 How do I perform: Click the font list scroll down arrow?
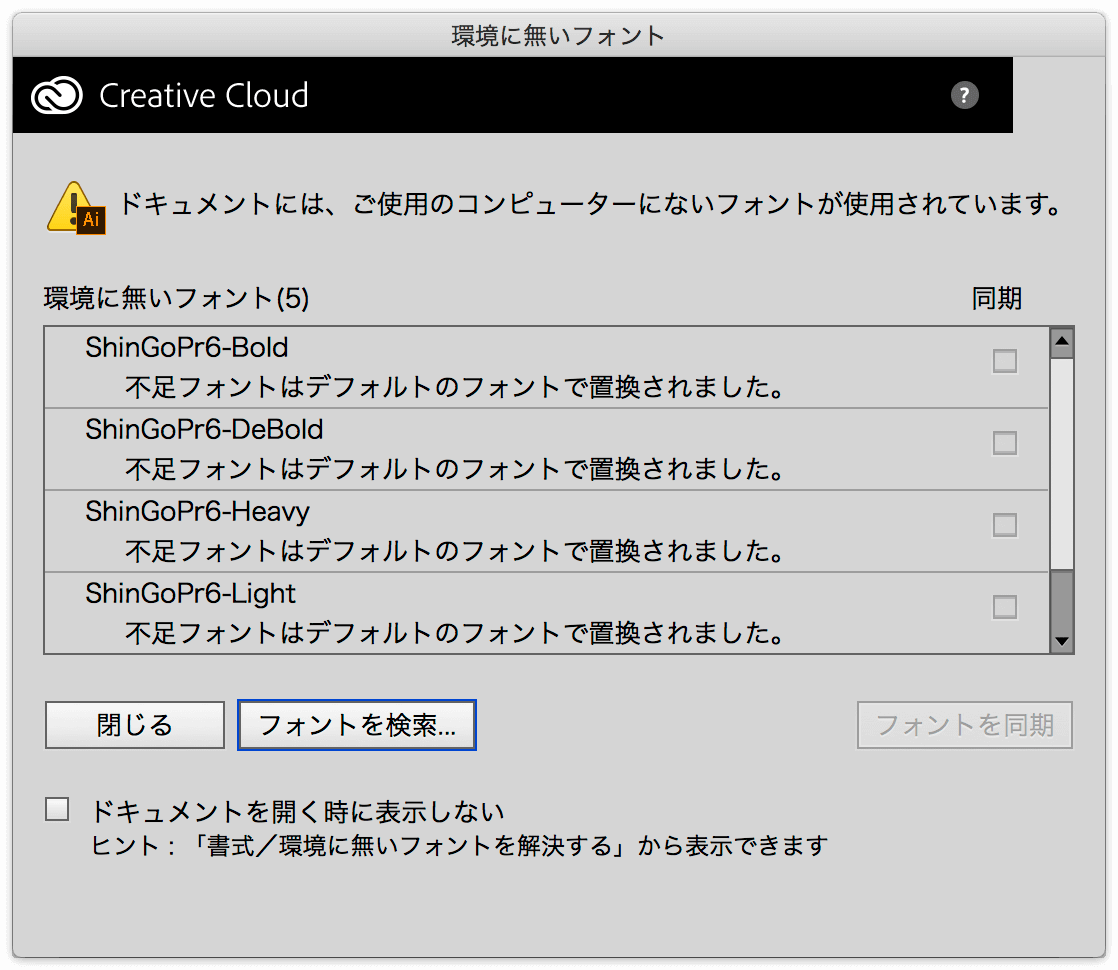(x=1062, y=640)
